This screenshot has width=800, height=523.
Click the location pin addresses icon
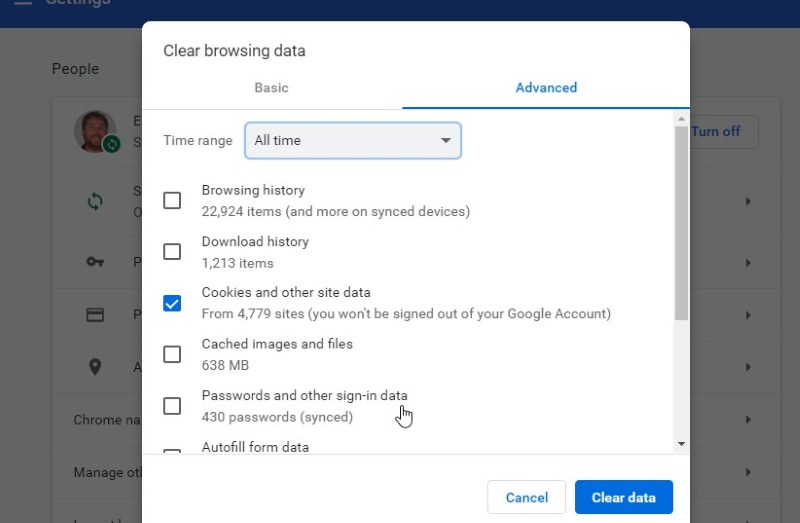[95, 366]
